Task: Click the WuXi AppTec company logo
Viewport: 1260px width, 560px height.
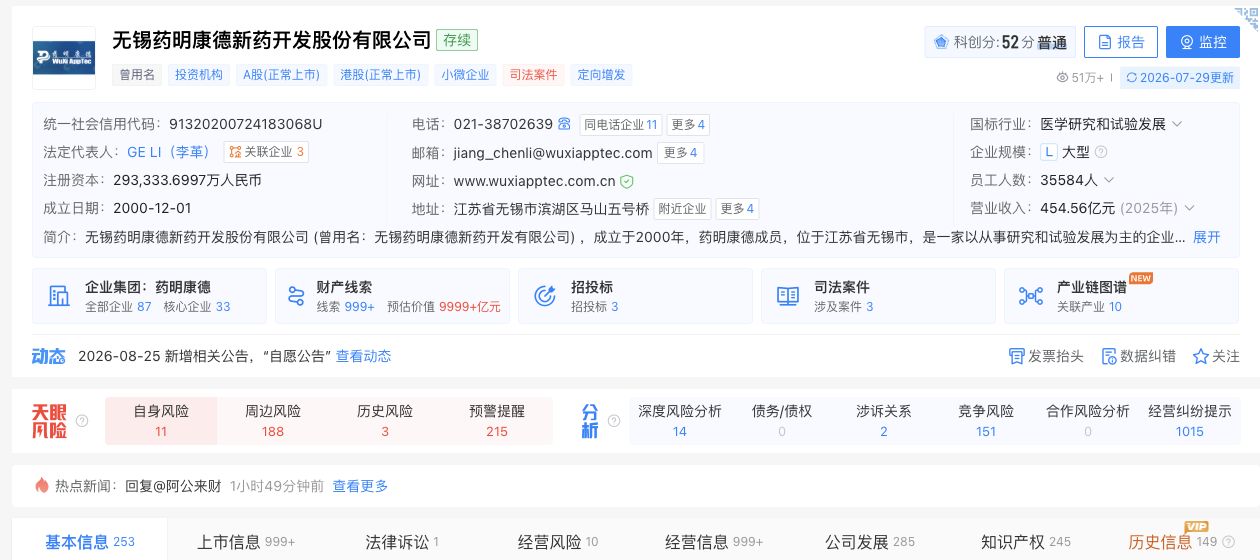Action: [x=64, y=58]
